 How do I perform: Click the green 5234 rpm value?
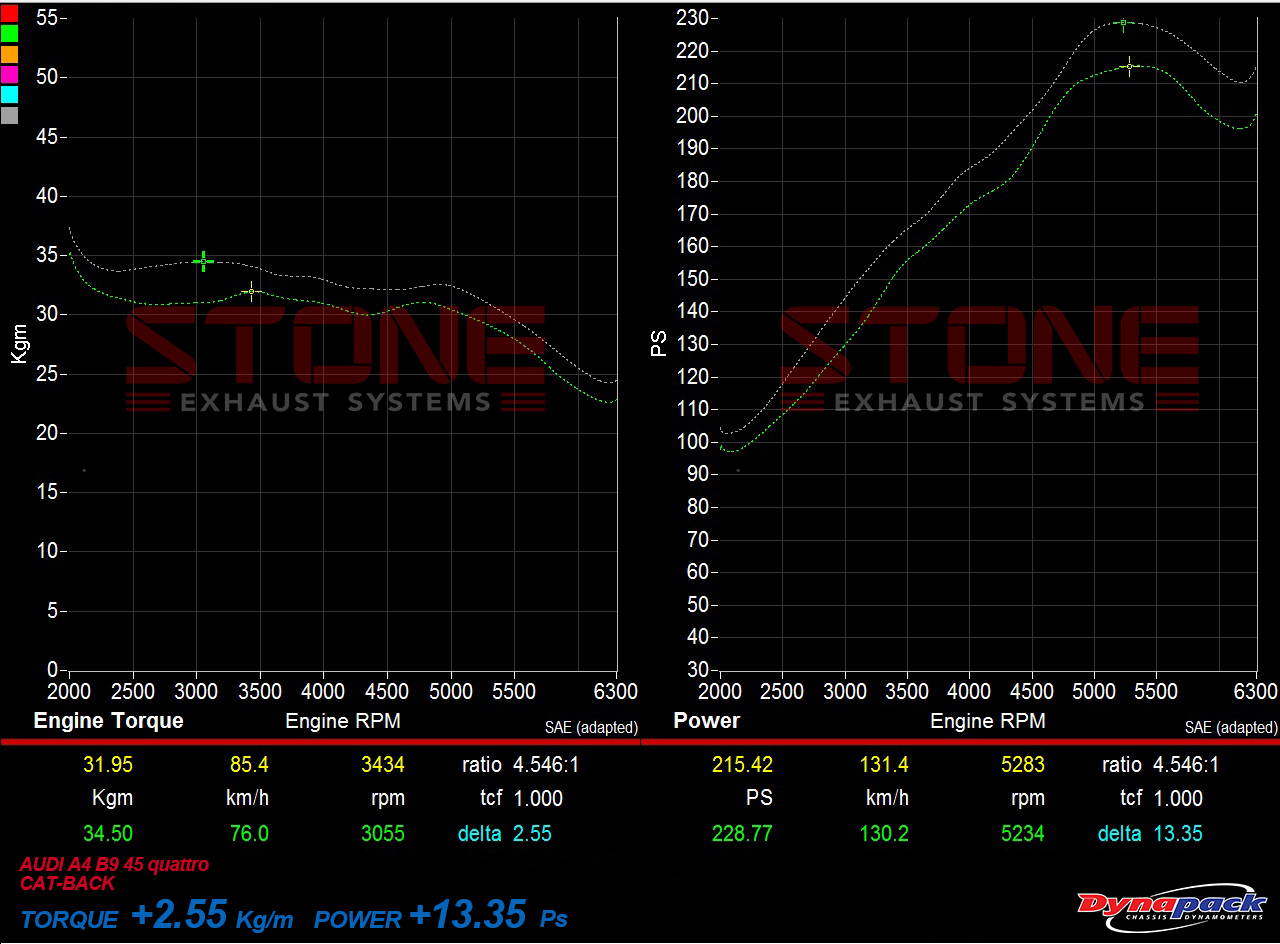click(1023, 833)
